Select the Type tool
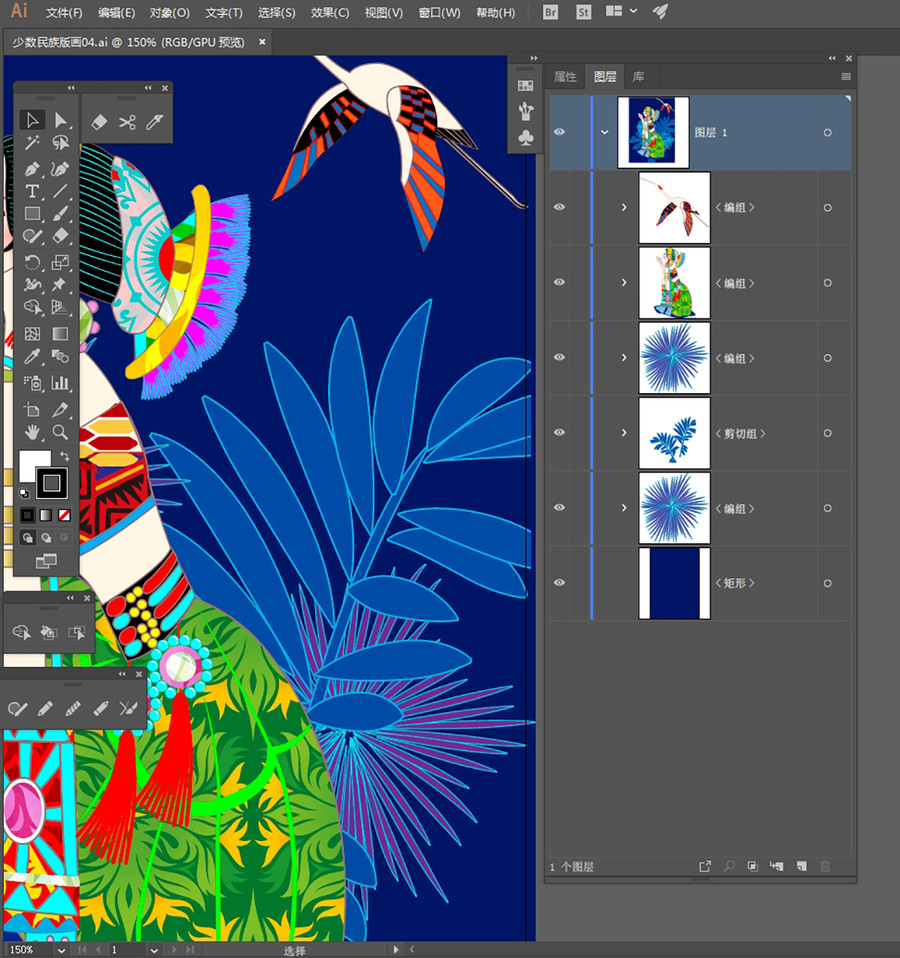The height and width of the screenshot is (958, 900). click(32, 191)
